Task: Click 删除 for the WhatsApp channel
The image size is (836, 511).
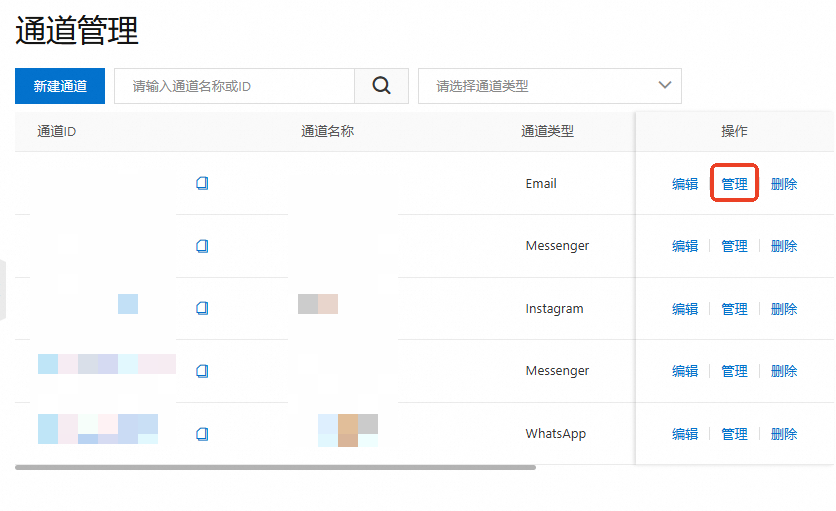Action: [x=784, y=434]
